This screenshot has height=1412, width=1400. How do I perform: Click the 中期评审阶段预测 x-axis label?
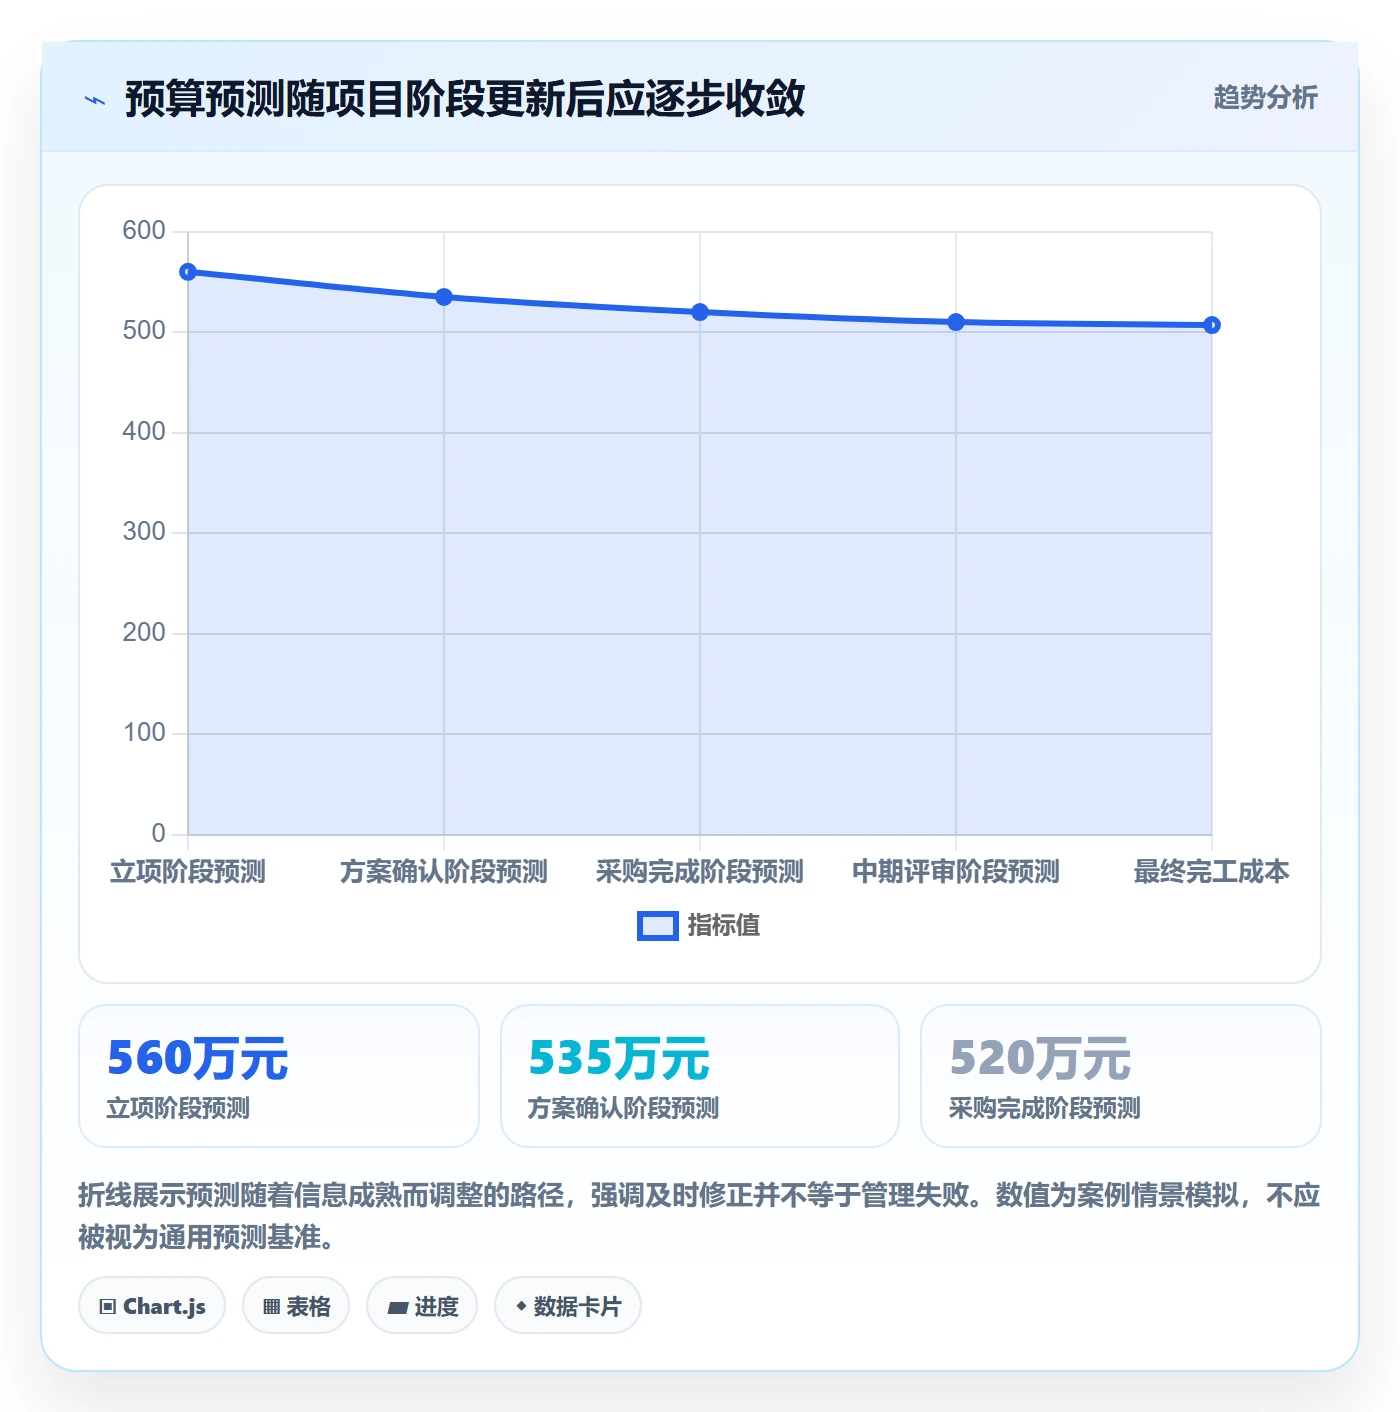[956, 872]
